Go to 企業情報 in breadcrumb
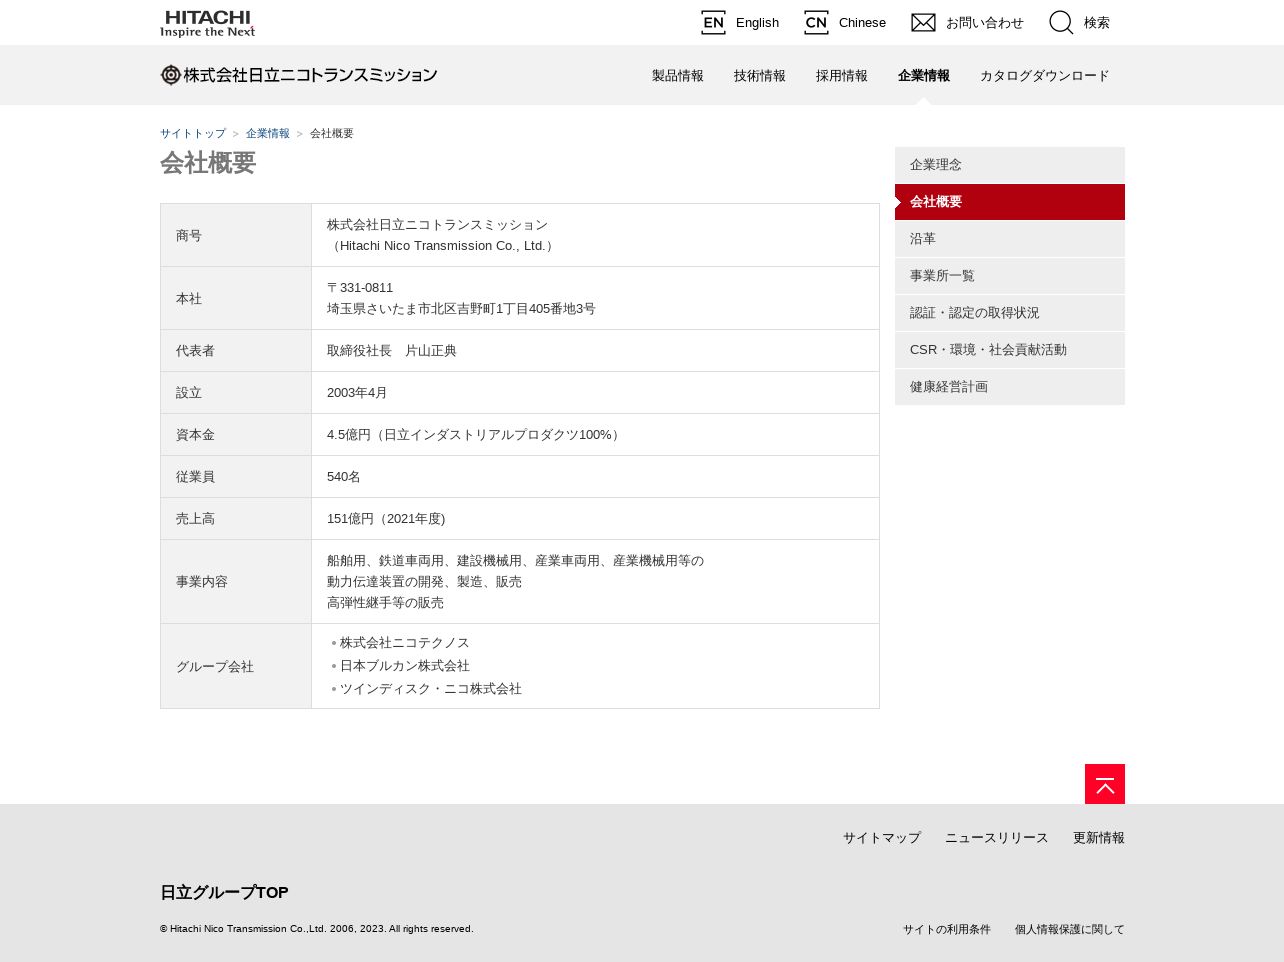 (268, 133)
